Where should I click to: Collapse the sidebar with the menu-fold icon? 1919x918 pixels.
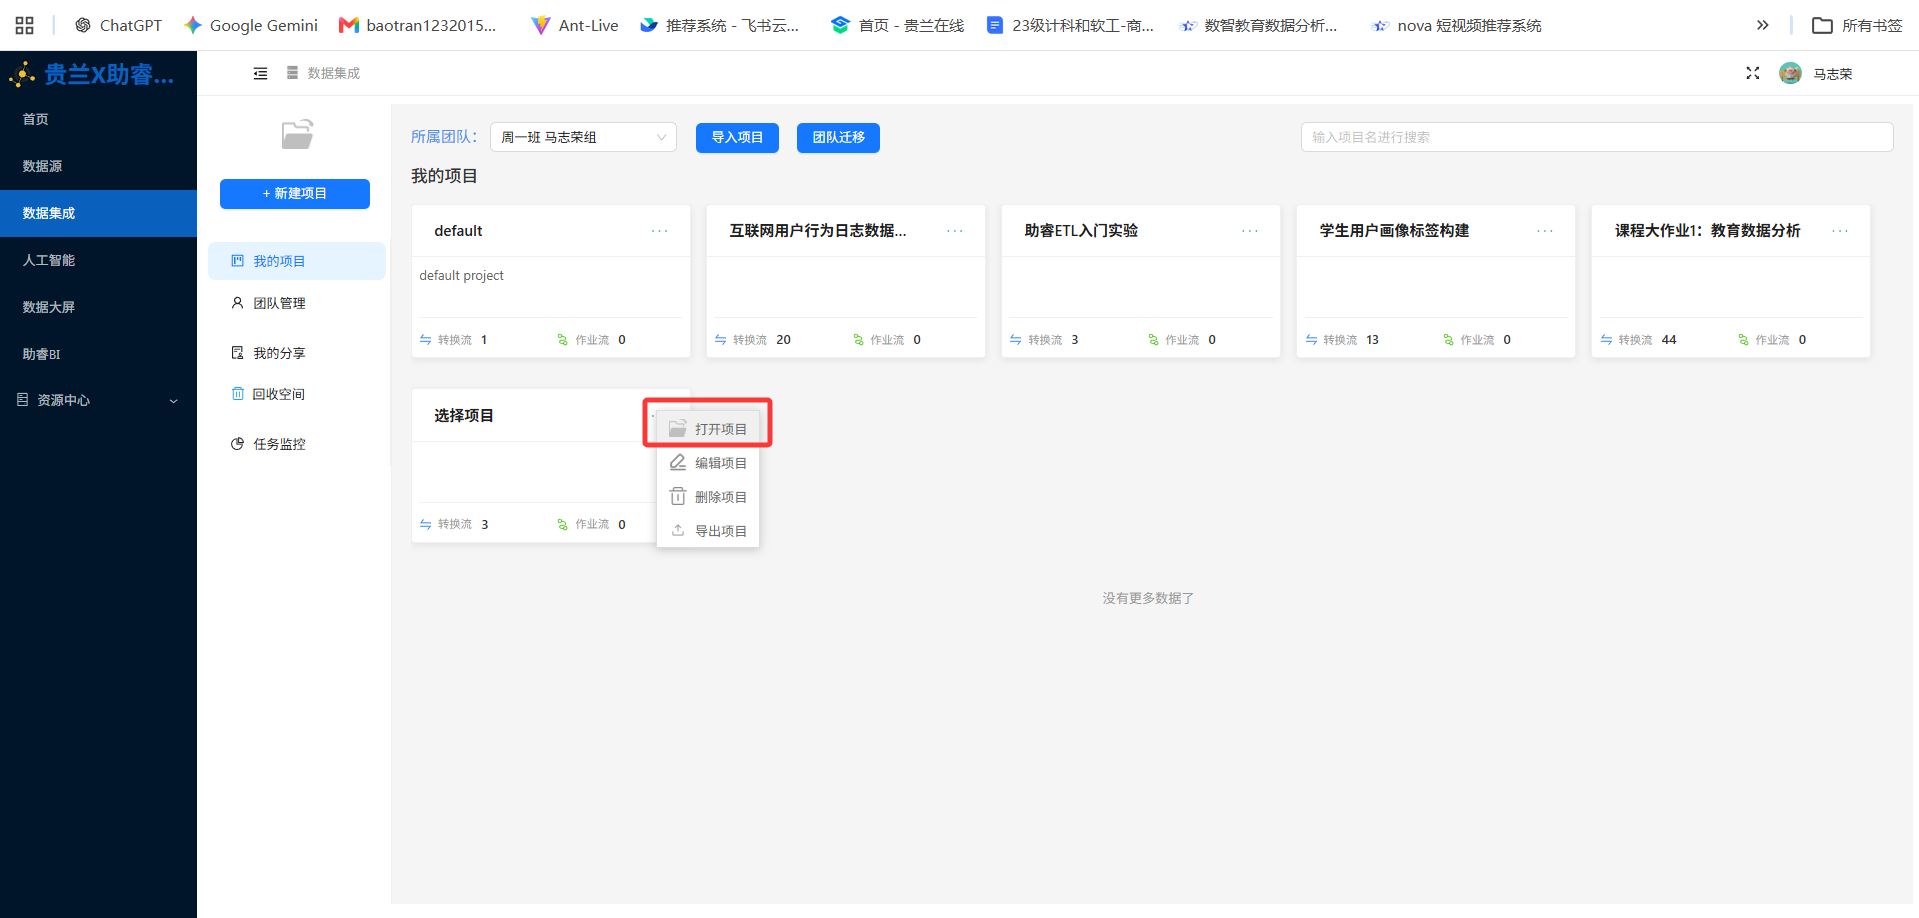(261, 73)
